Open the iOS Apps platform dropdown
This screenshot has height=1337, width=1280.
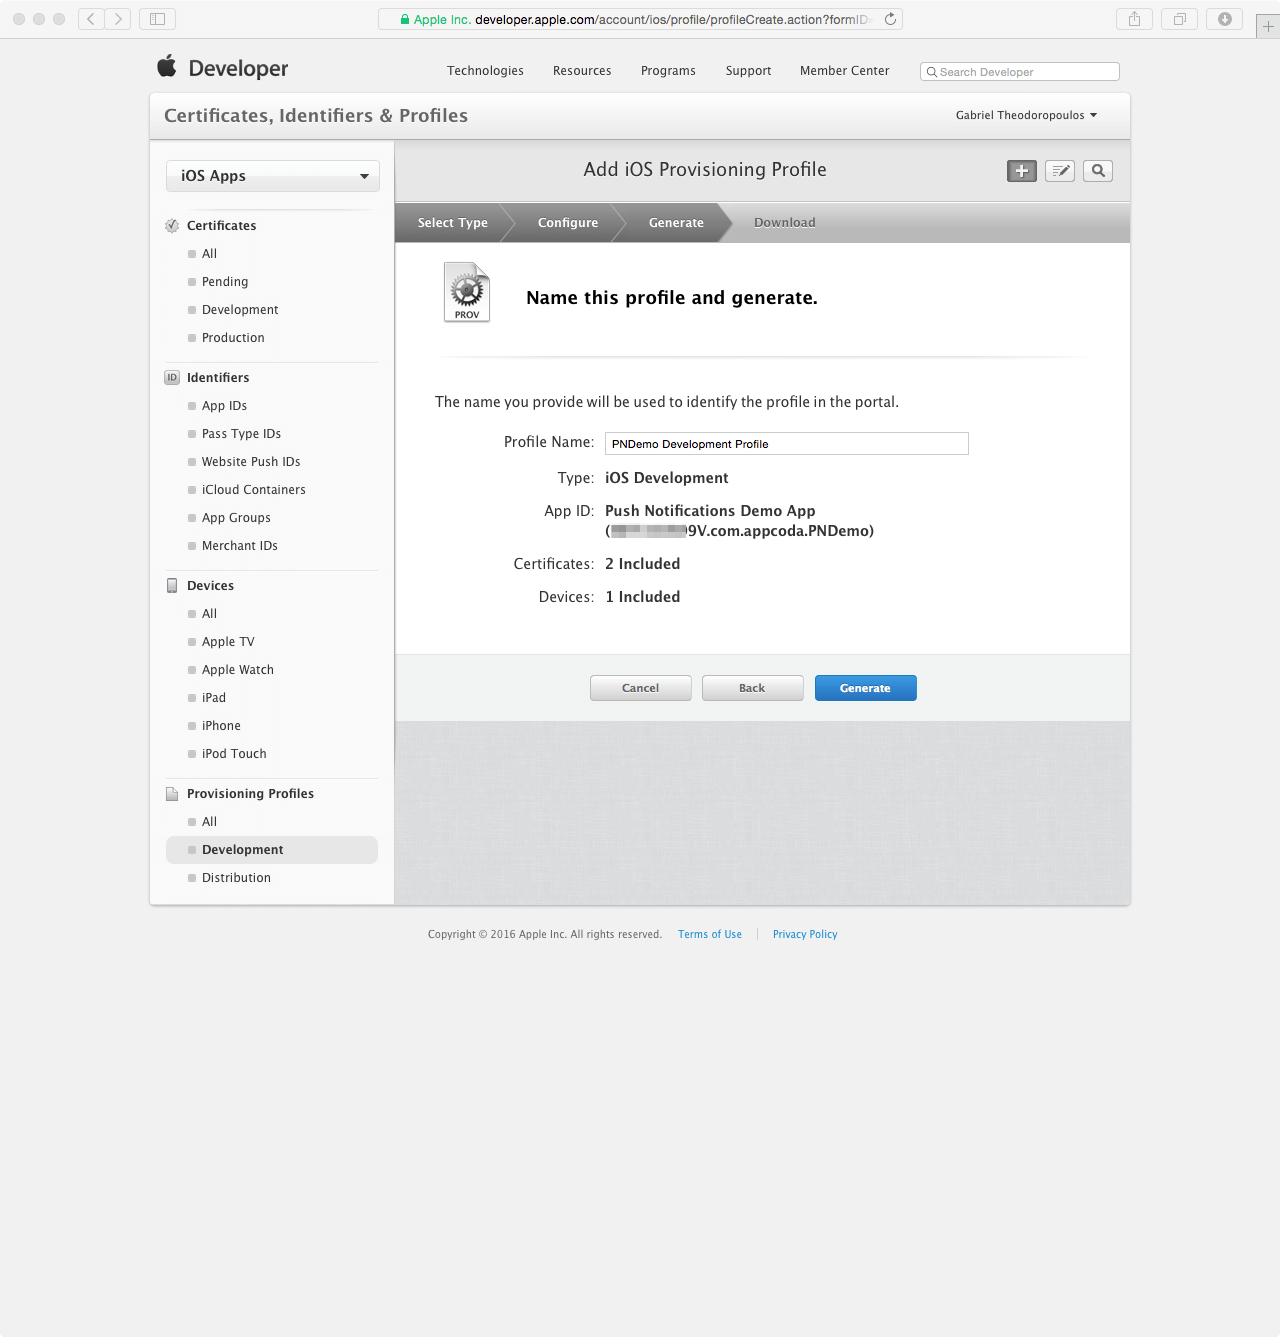click(x=273, y=176)
